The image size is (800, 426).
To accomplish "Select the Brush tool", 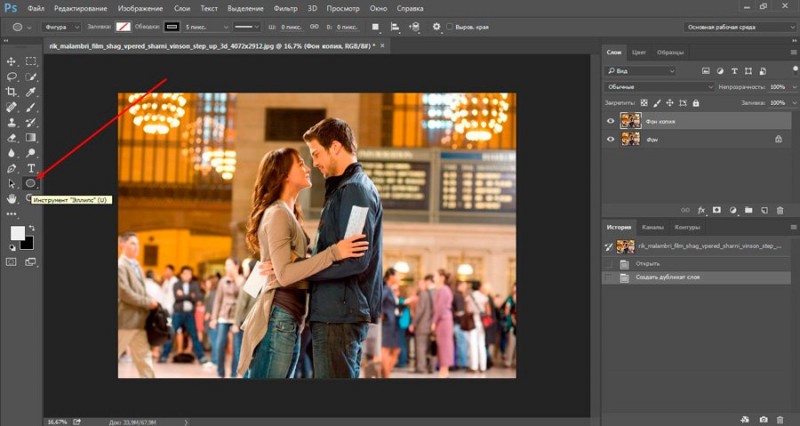I will click(x=31, y=108).
